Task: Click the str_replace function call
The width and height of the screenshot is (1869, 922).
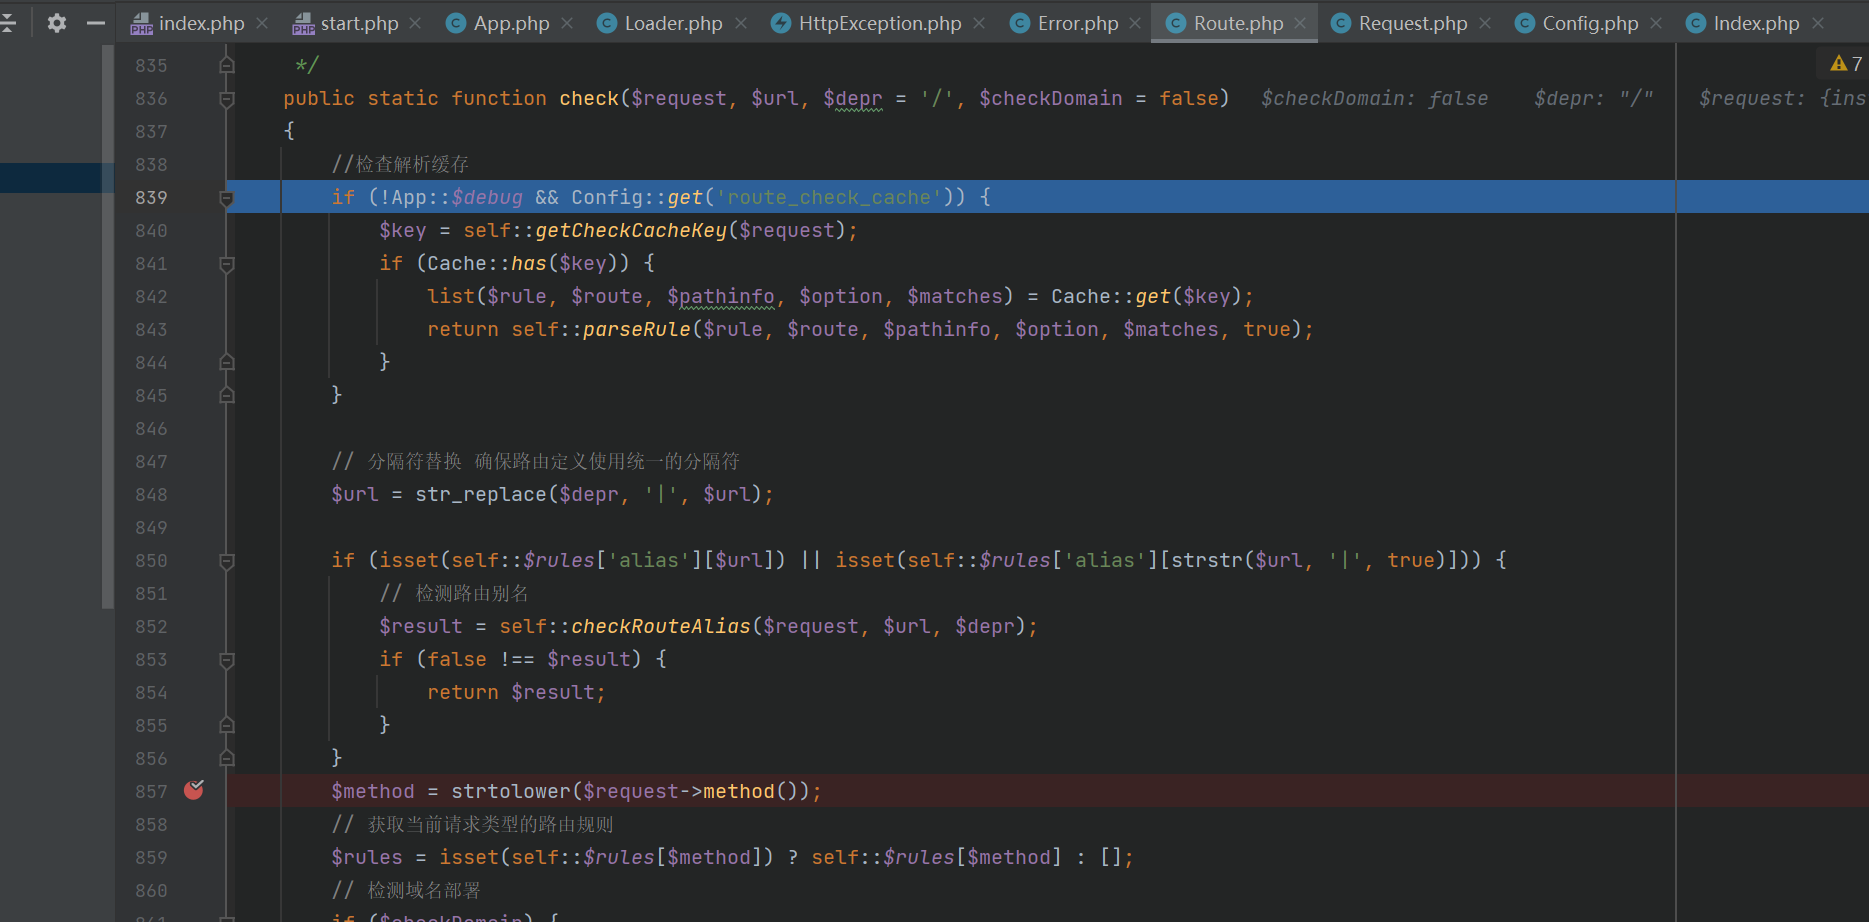Action: (x=481, y=494)
